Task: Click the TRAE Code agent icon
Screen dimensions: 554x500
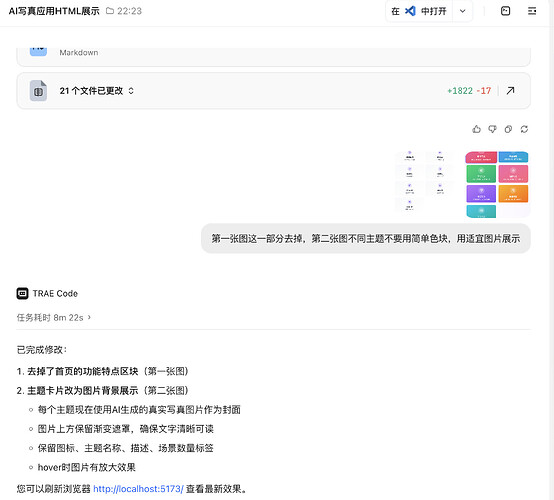Action: pyautogui.click(x=22, y=293)
